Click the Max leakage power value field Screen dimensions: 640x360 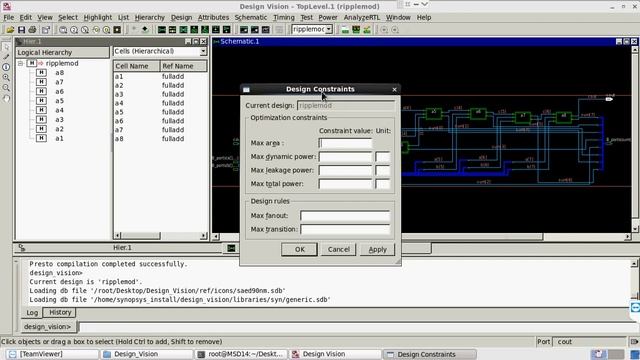(x=345, y=170)
